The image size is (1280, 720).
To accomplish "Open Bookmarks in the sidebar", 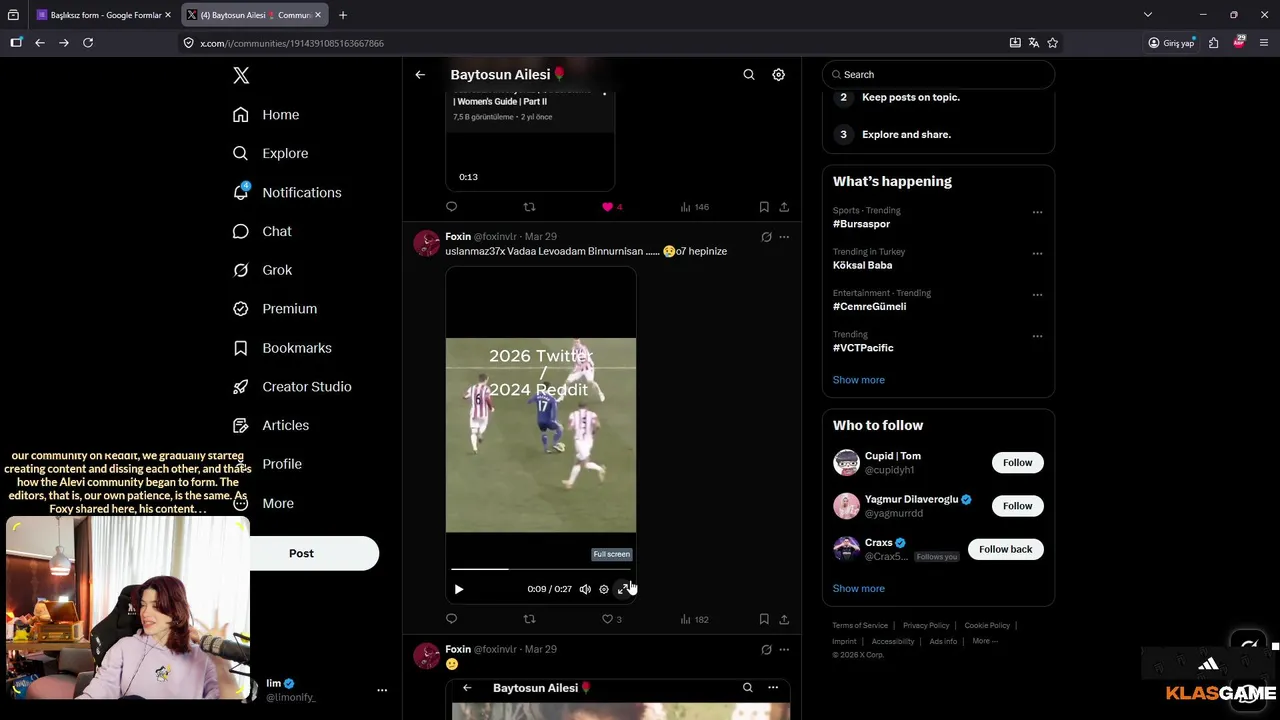I will pos(282,348).
